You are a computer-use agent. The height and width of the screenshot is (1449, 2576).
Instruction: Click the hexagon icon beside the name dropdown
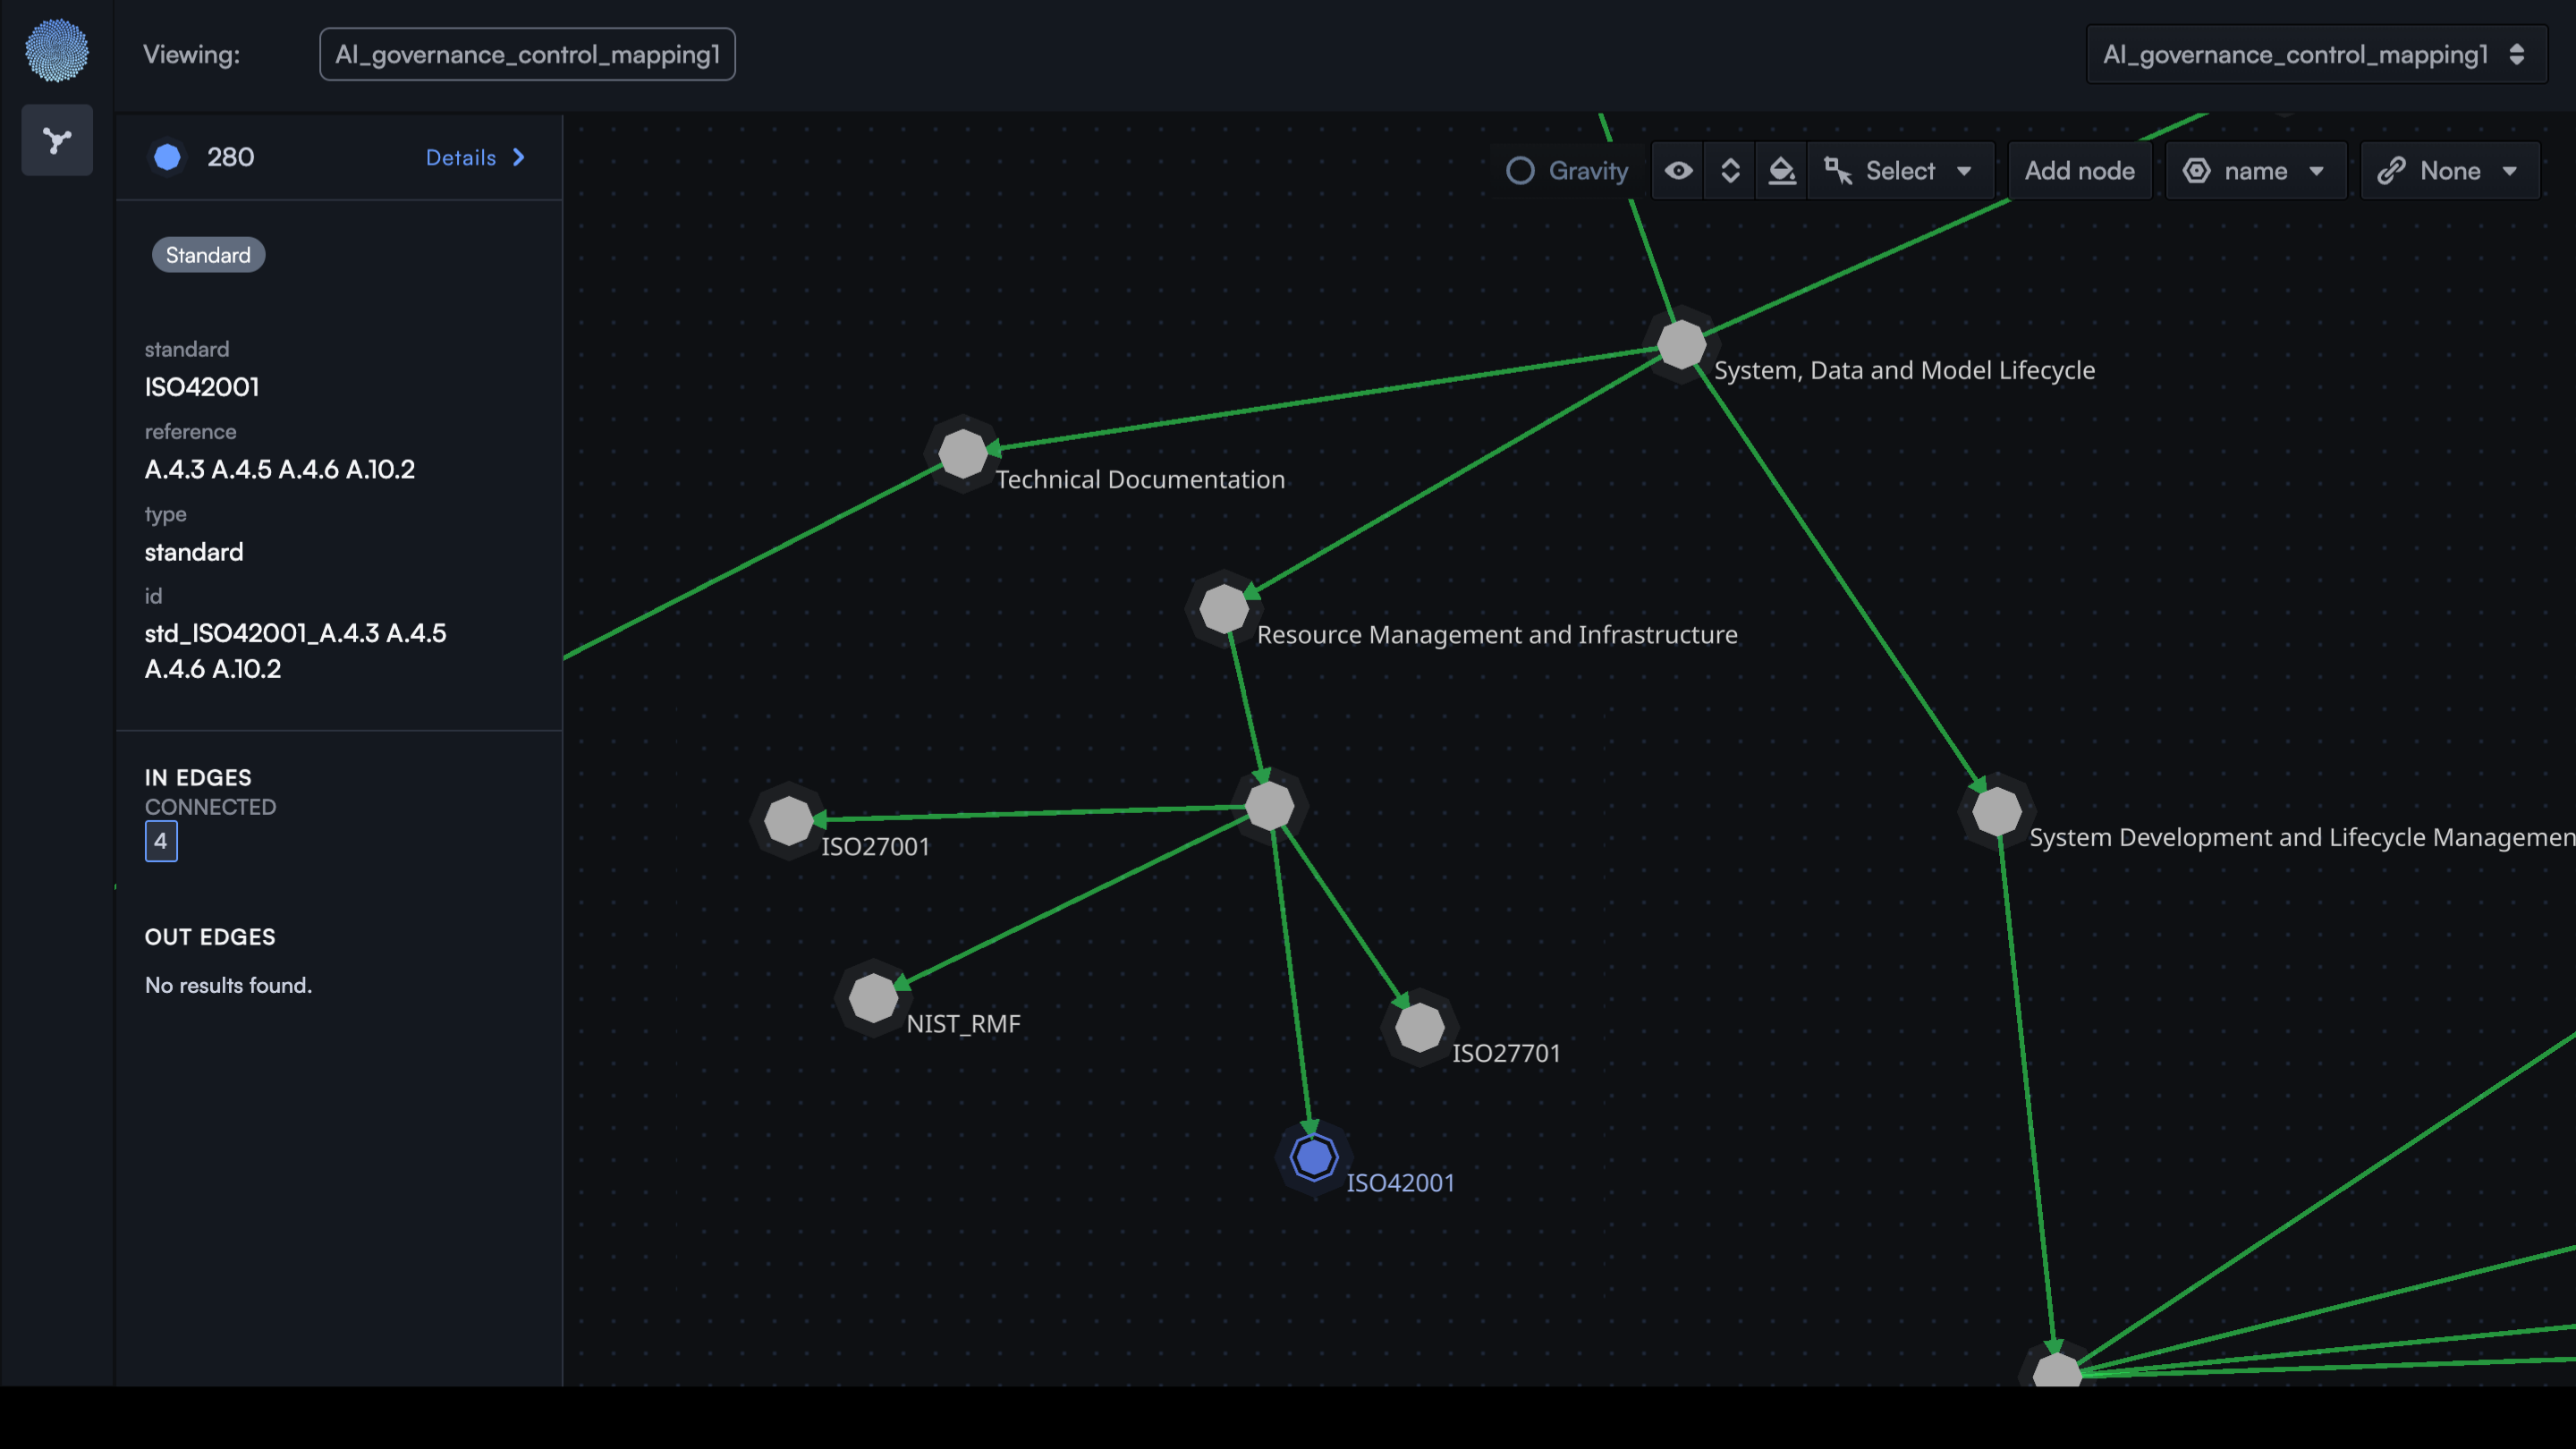tap(2197, 170)
